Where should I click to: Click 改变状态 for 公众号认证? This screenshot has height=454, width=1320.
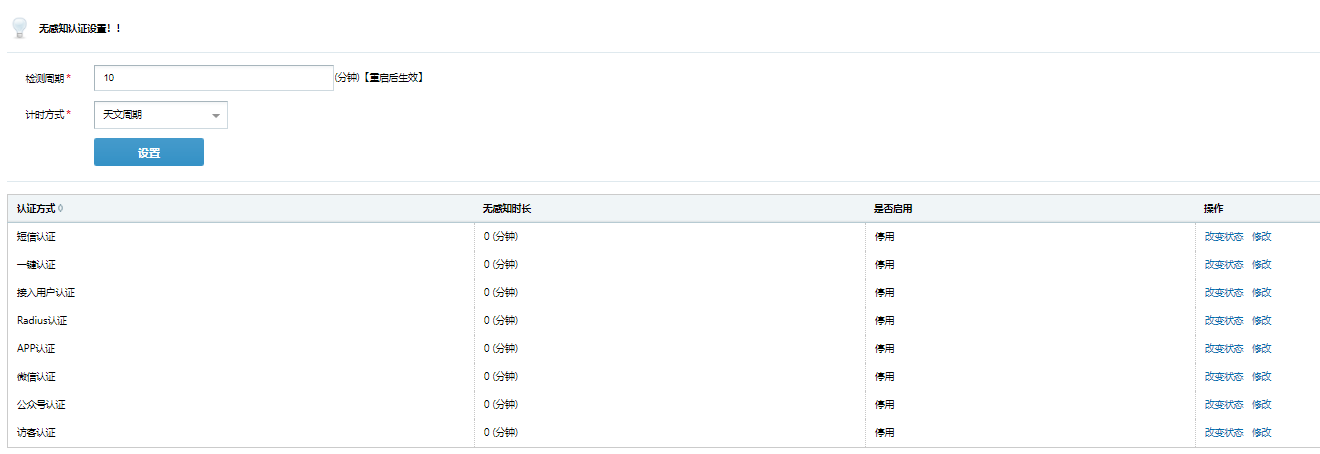pos(1224,405)
